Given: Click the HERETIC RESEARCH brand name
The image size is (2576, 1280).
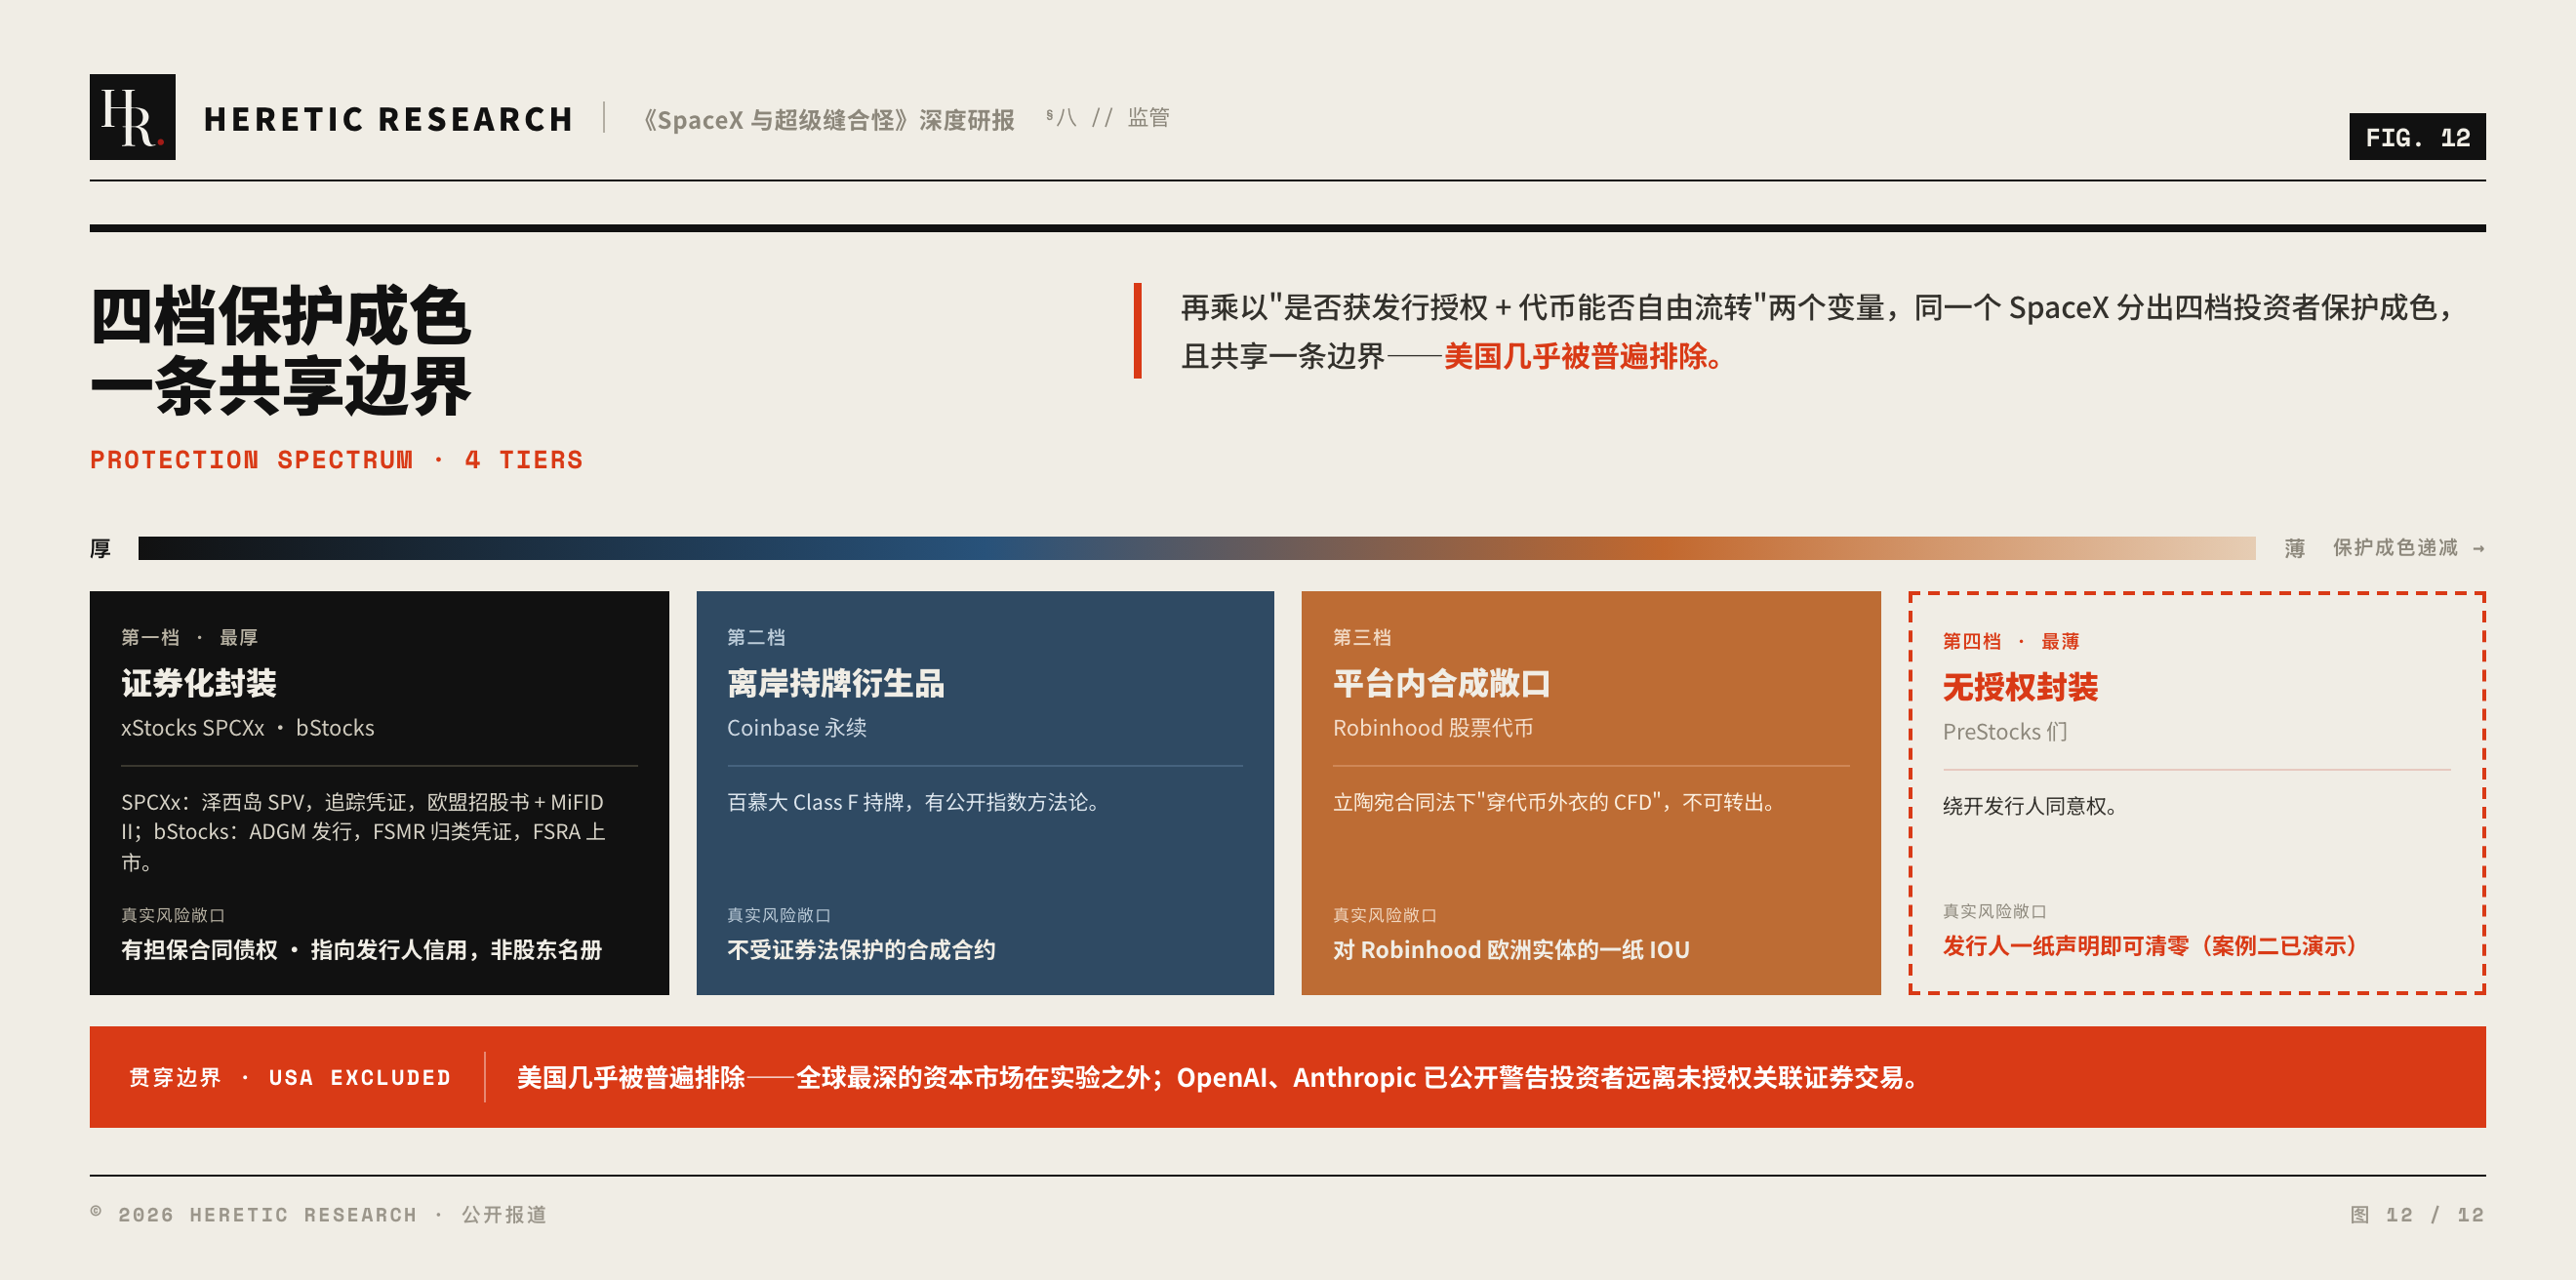Looking at the screenshot, I should [x=388, y=120].
